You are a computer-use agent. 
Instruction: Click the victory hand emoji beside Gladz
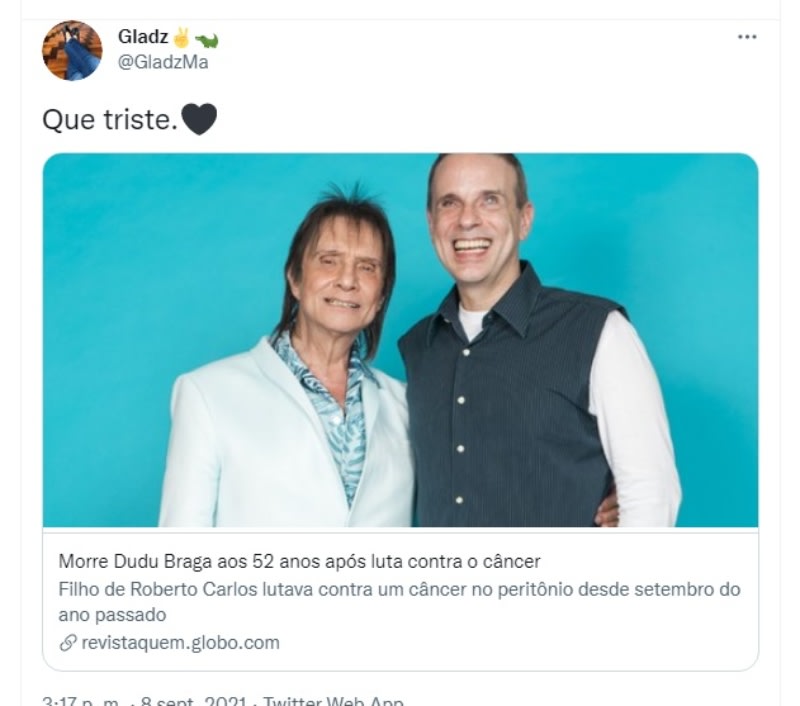point(181,37)
